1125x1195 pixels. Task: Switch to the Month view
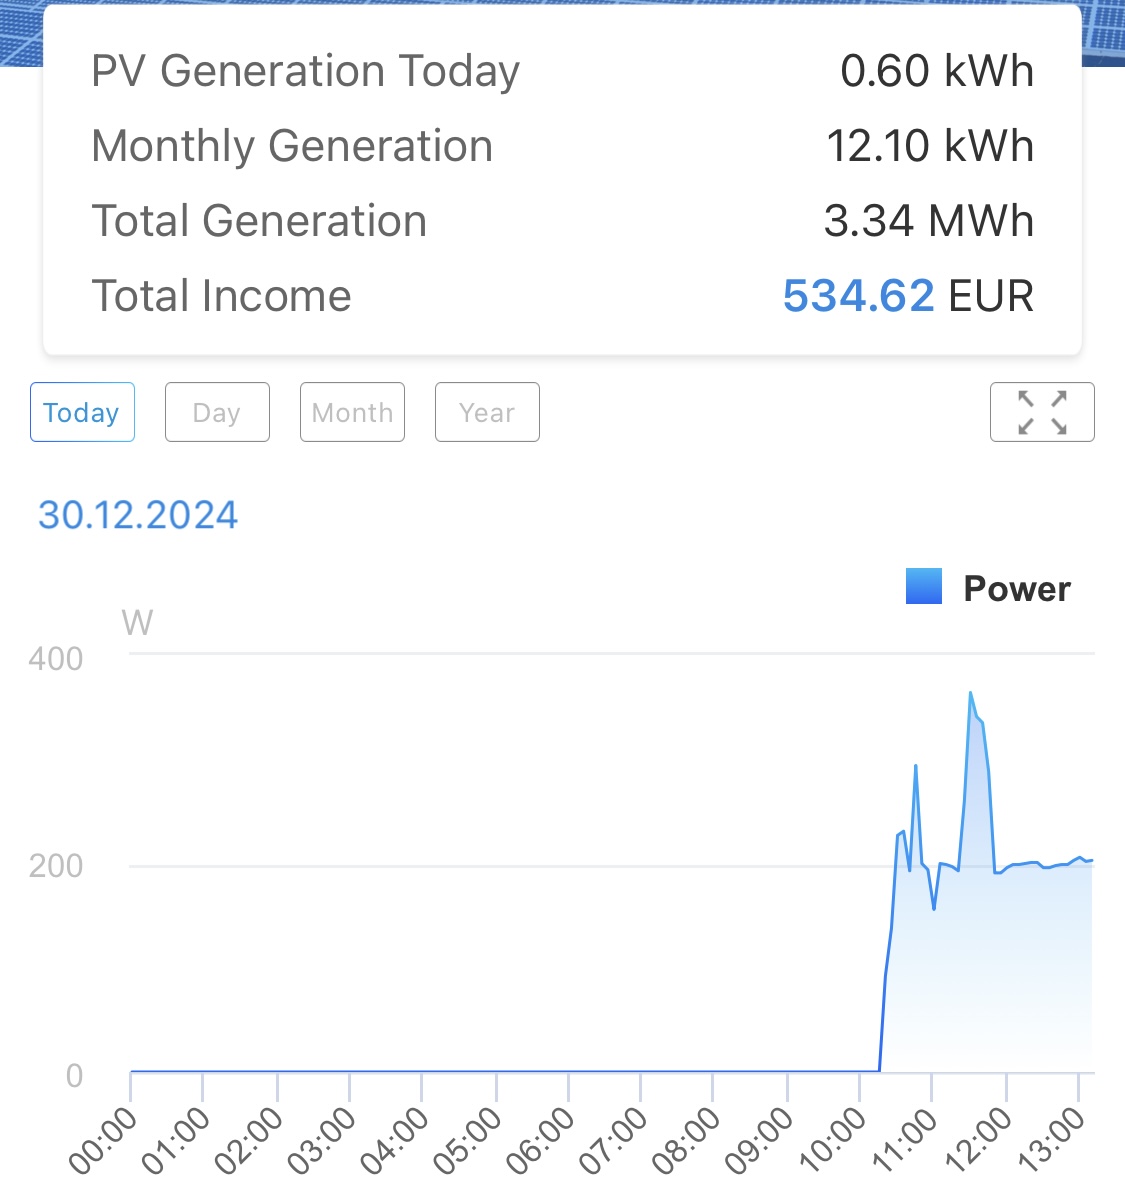click(352, 412)
